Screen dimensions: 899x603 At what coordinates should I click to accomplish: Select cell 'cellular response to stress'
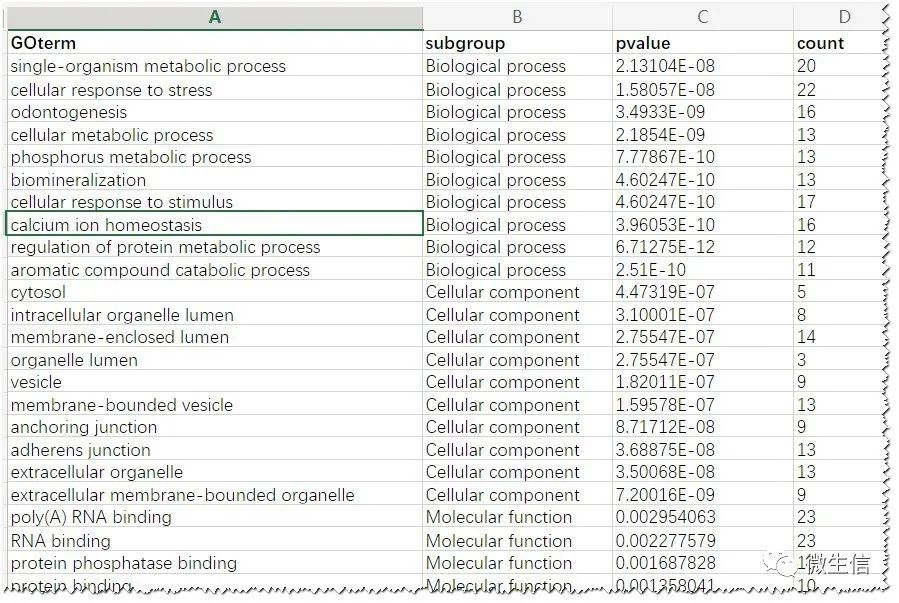pos(214,89)
